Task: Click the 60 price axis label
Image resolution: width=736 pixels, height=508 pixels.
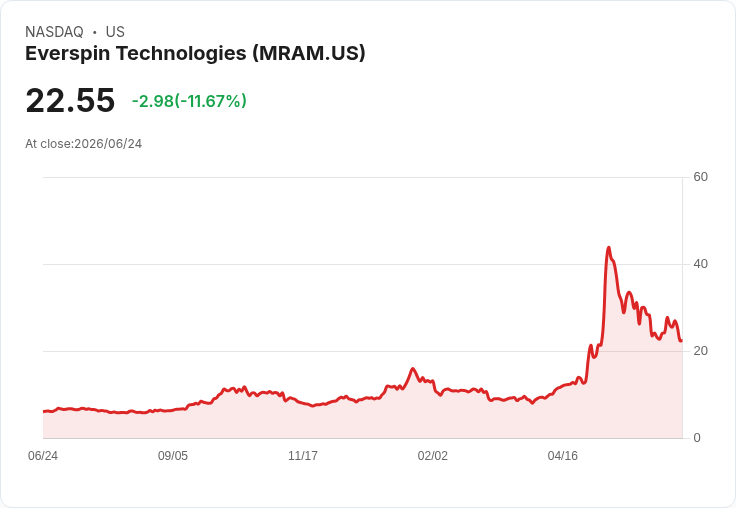Action: coord(700,177)
